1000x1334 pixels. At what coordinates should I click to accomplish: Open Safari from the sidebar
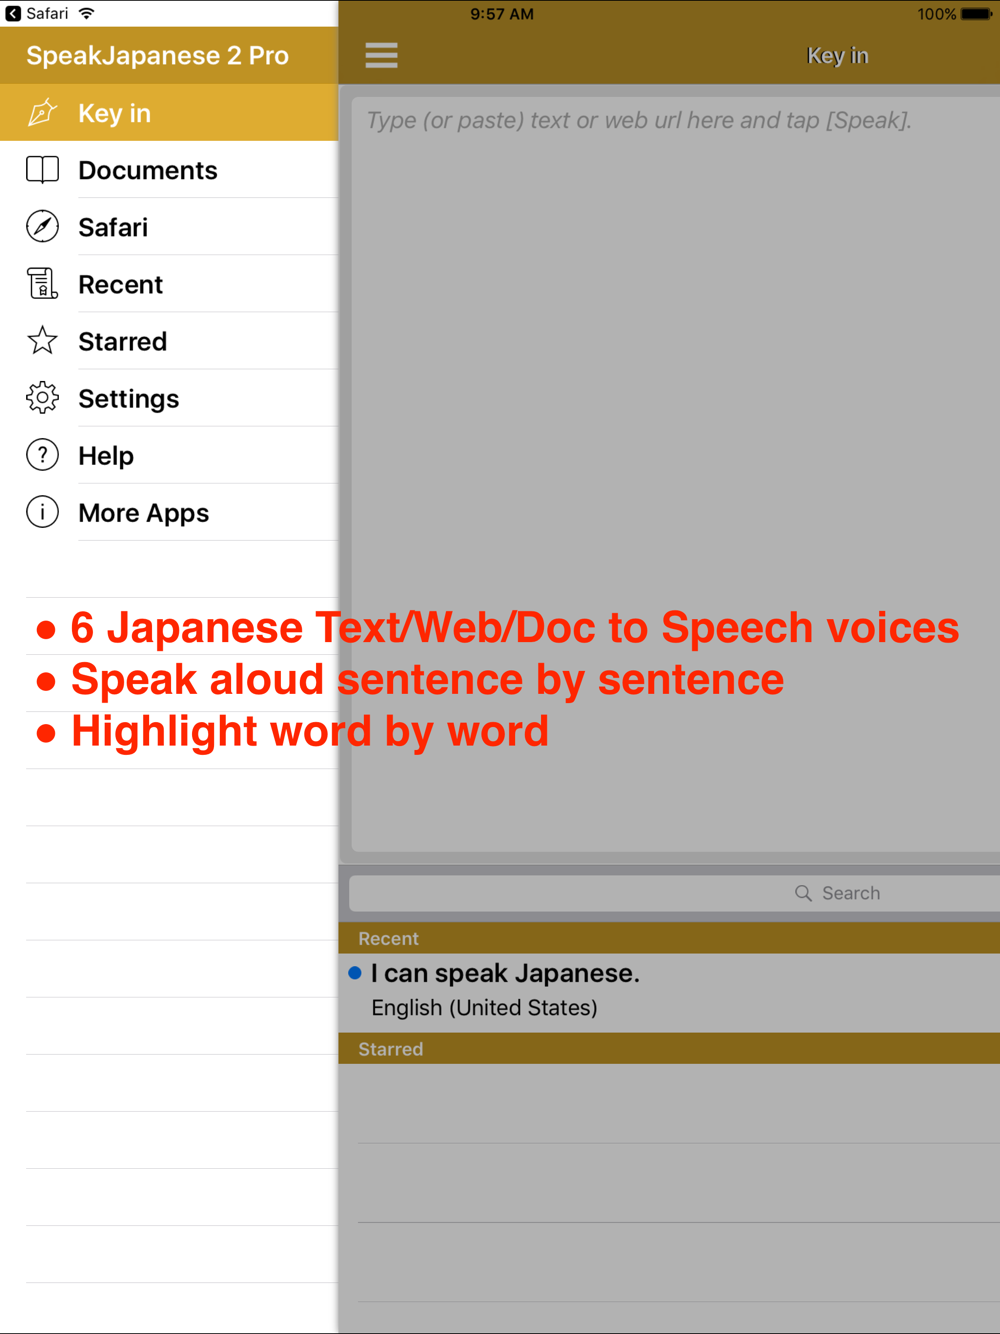[x=169, y=227]
